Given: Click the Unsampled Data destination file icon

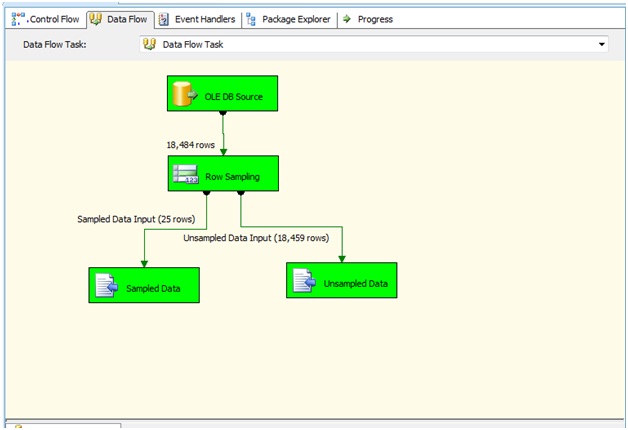Looking at the screenshot, I should pyautogui.click(x=305, y=281).
